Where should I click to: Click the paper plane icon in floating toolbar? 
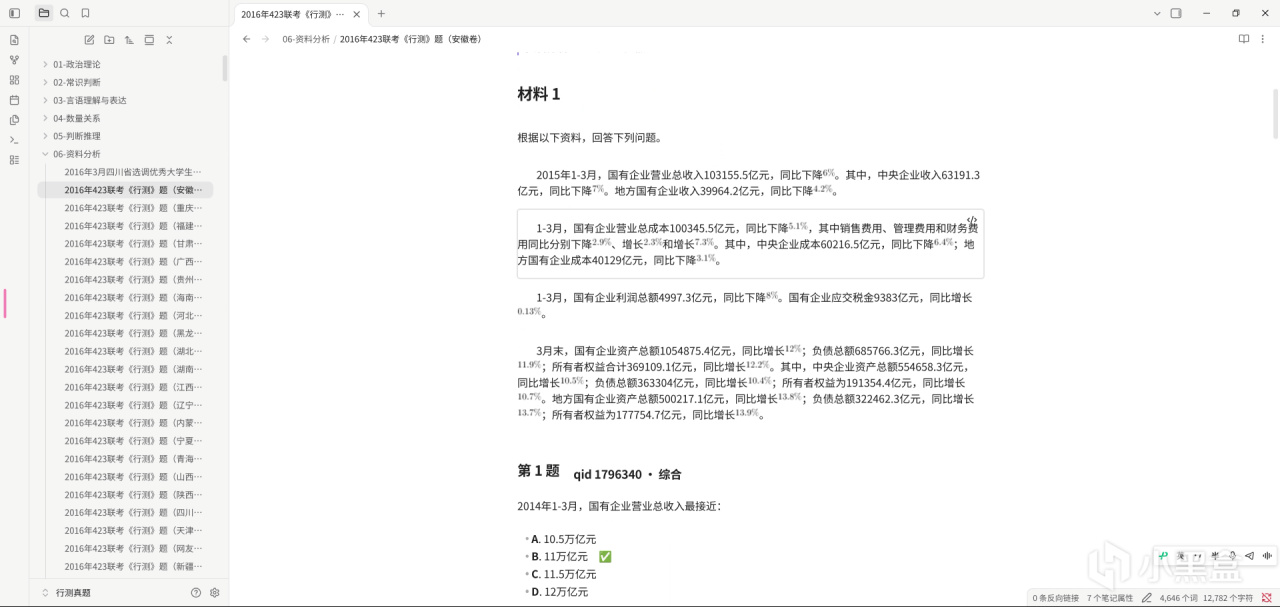pos(1250,556)
